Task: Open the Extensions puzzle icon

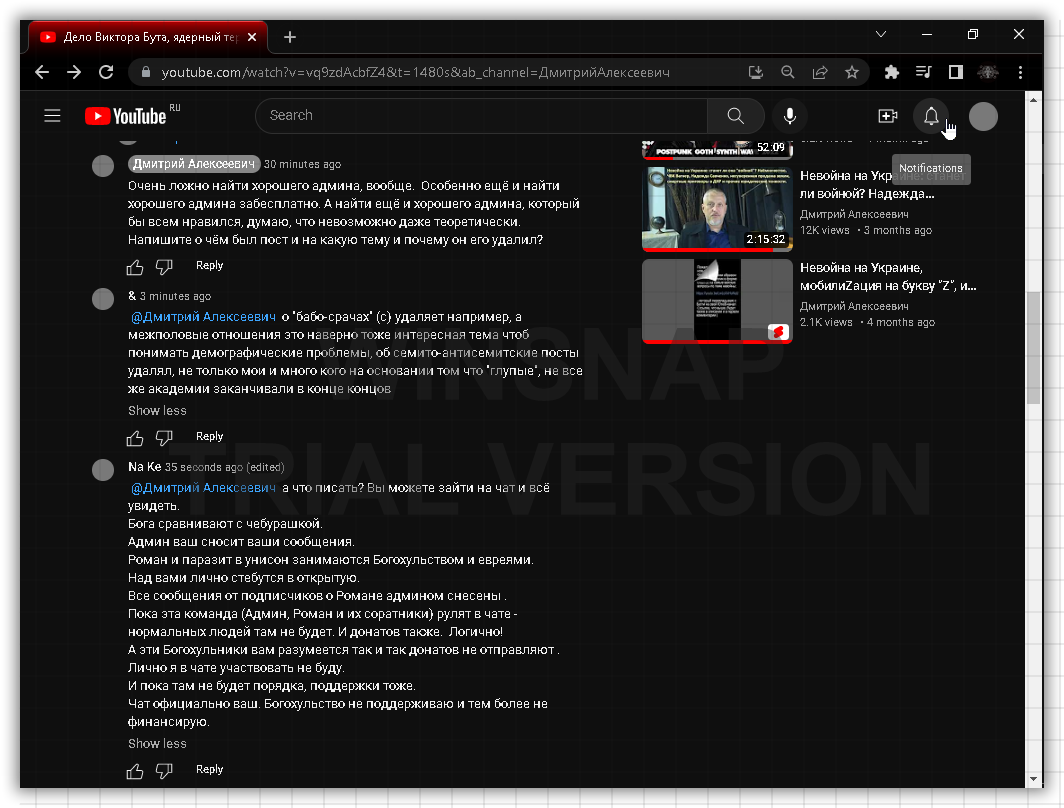Action: tap(892, 72)
